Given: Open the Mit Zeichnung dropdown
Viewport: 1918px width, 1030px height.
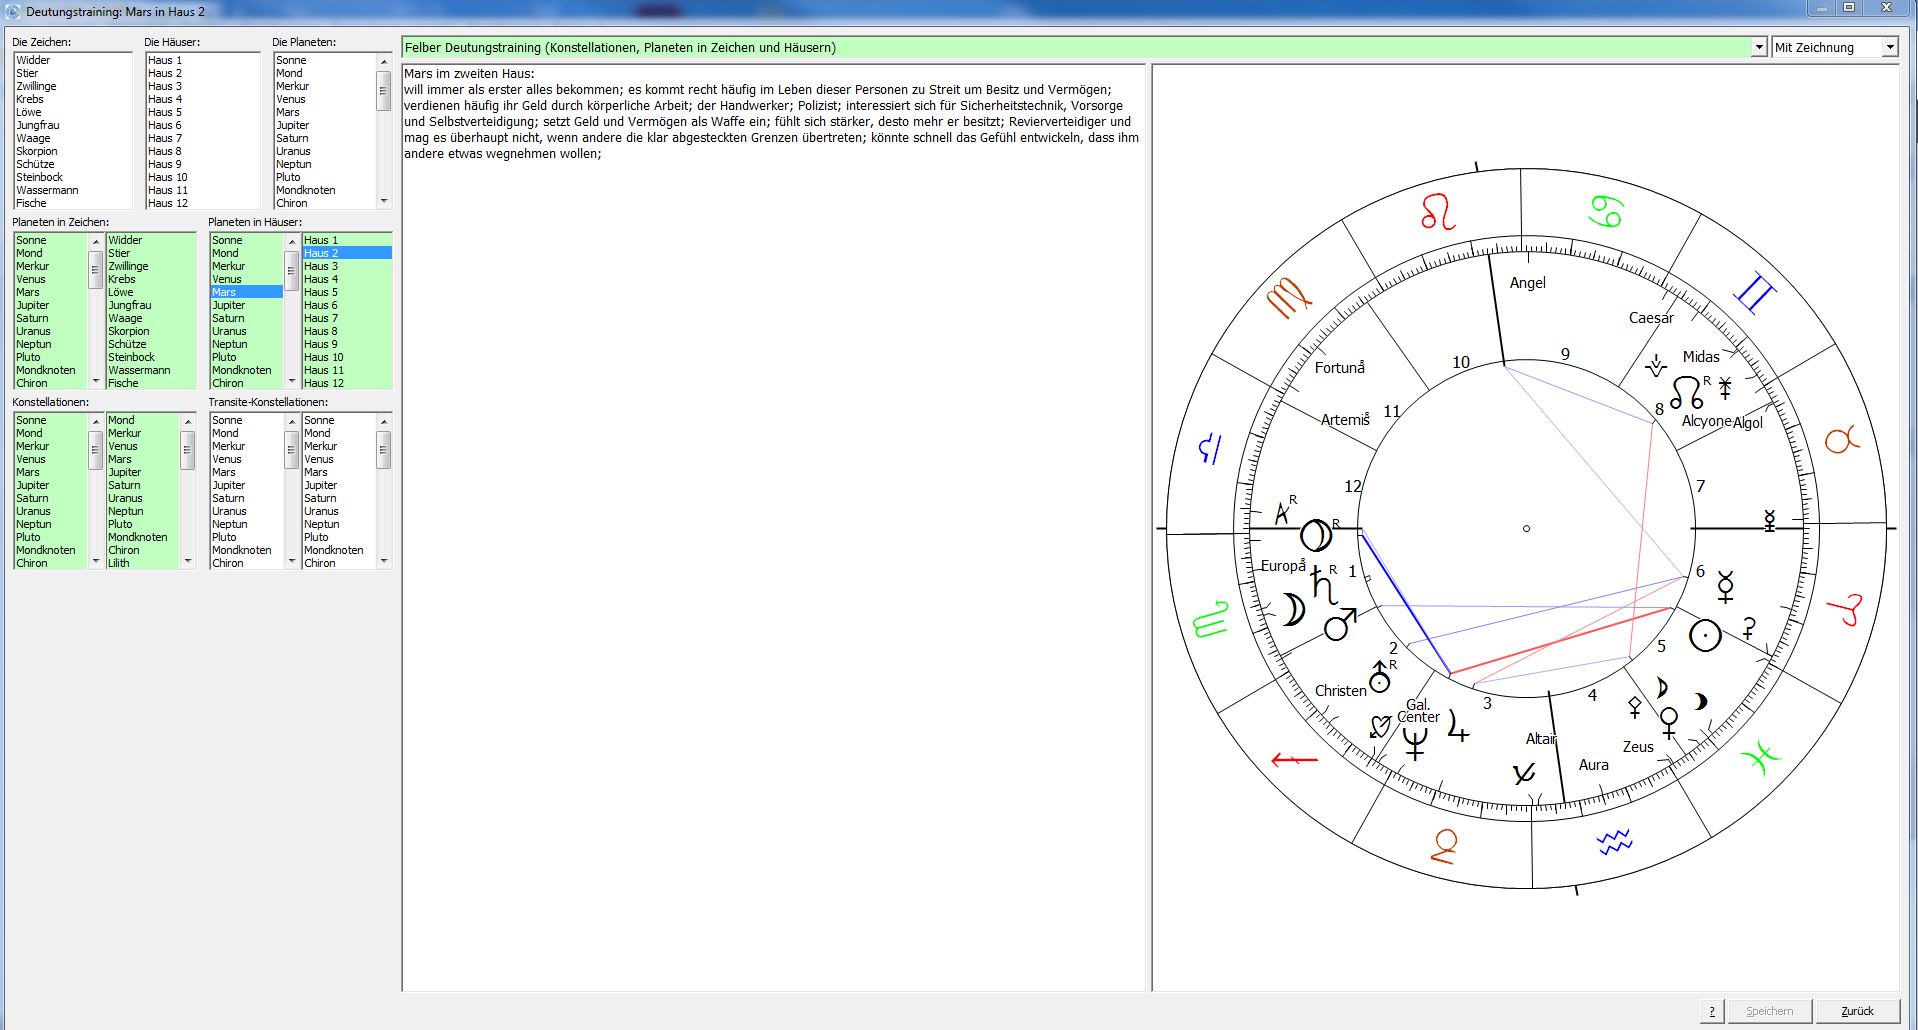Looking at the screenshot, I should point(1889,47).
